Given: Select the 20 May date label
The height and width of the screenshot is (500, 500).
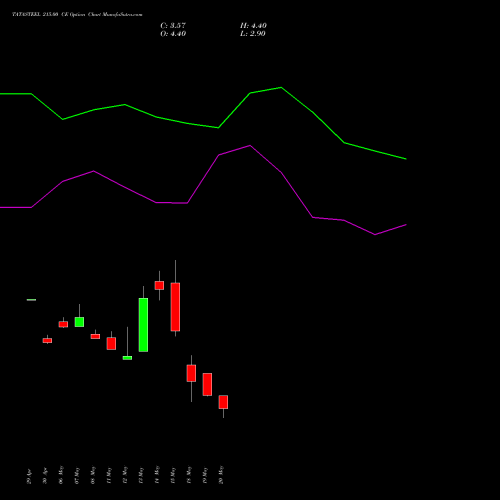Looking at the screenshot, I should point(221,475).
